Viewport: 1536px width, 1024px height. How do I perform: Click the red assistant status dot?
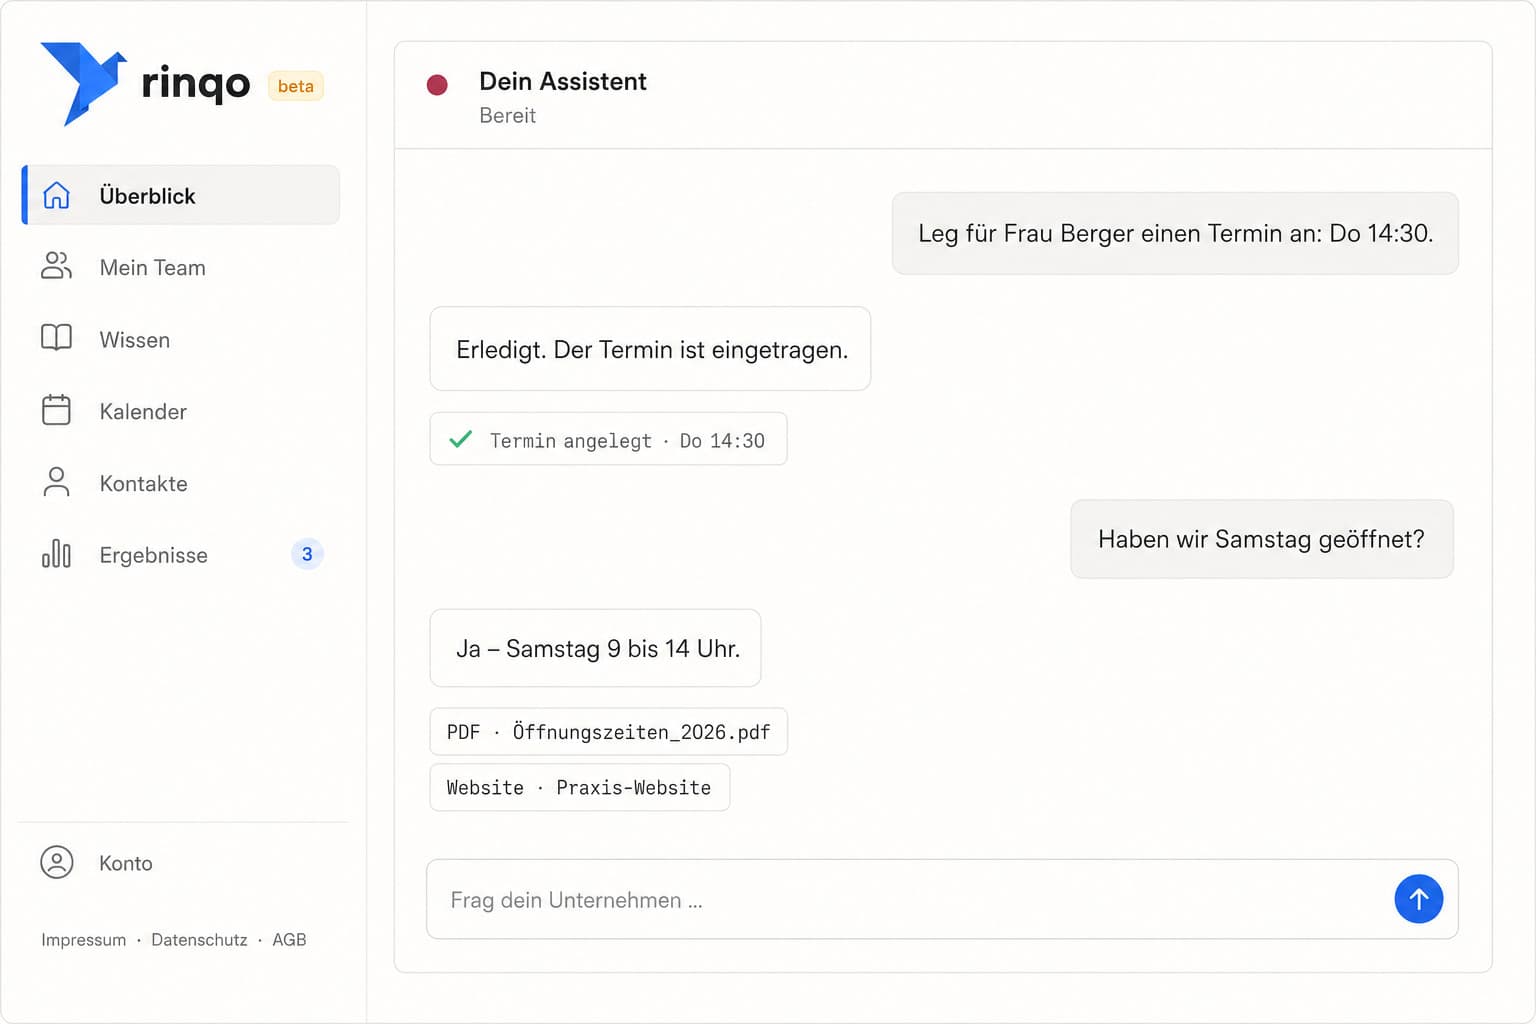(x=437, y=85)
